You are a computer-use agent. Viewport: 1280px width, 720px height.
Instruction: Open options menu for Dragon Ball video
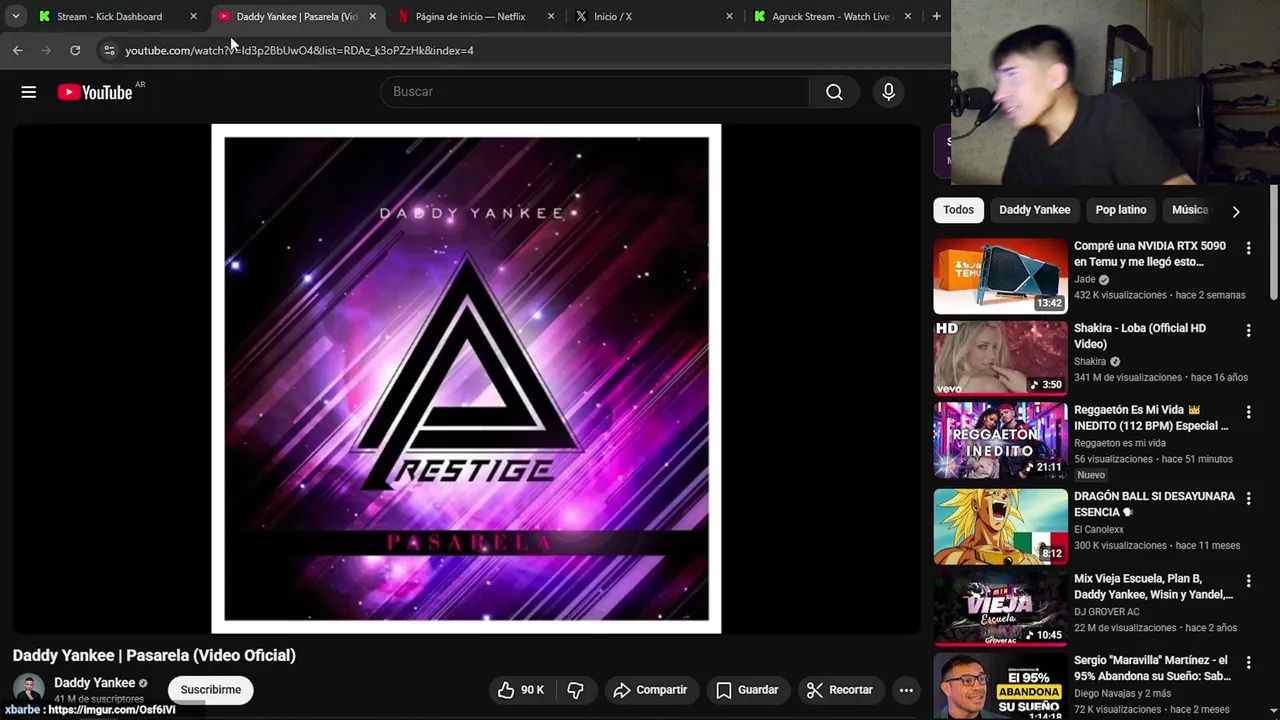(1248, 498)
